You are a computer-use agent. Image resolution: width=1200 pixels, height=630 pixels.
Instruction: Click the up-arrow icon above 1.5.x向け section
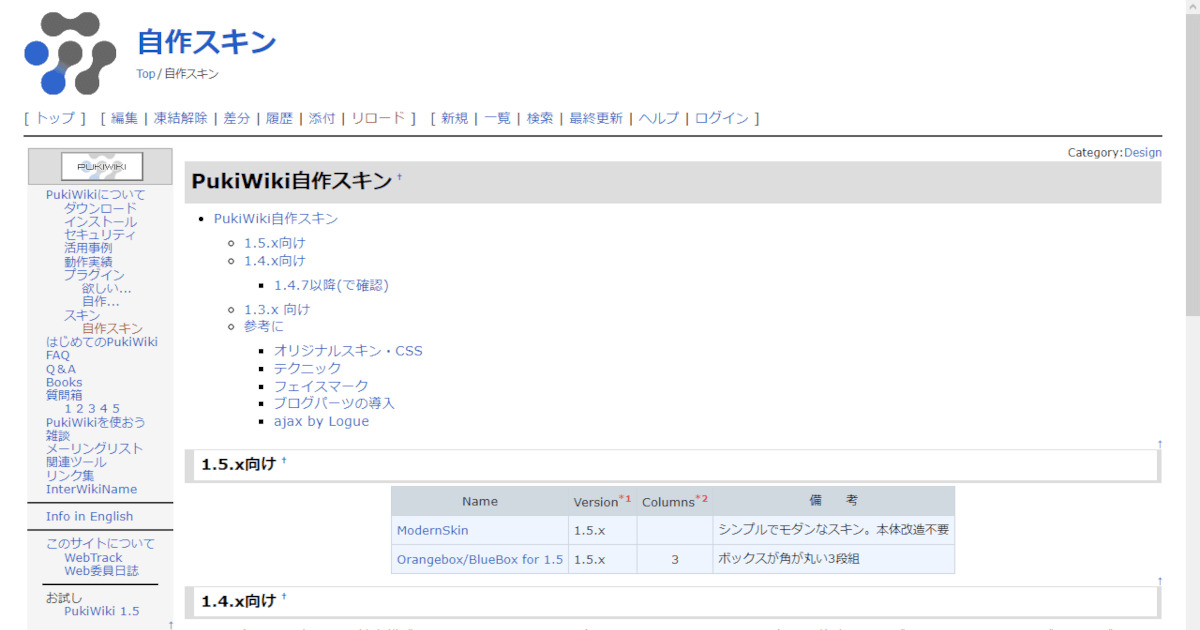pos(1159,444)
